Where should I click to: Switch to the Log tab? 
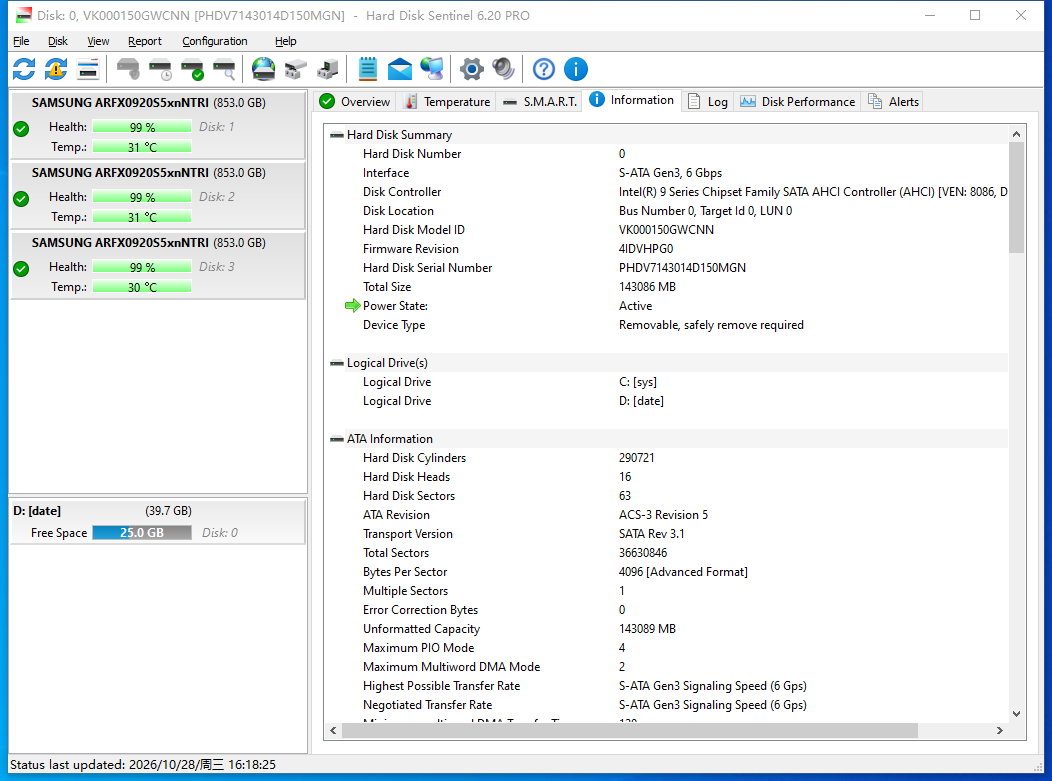coord(708,101)
